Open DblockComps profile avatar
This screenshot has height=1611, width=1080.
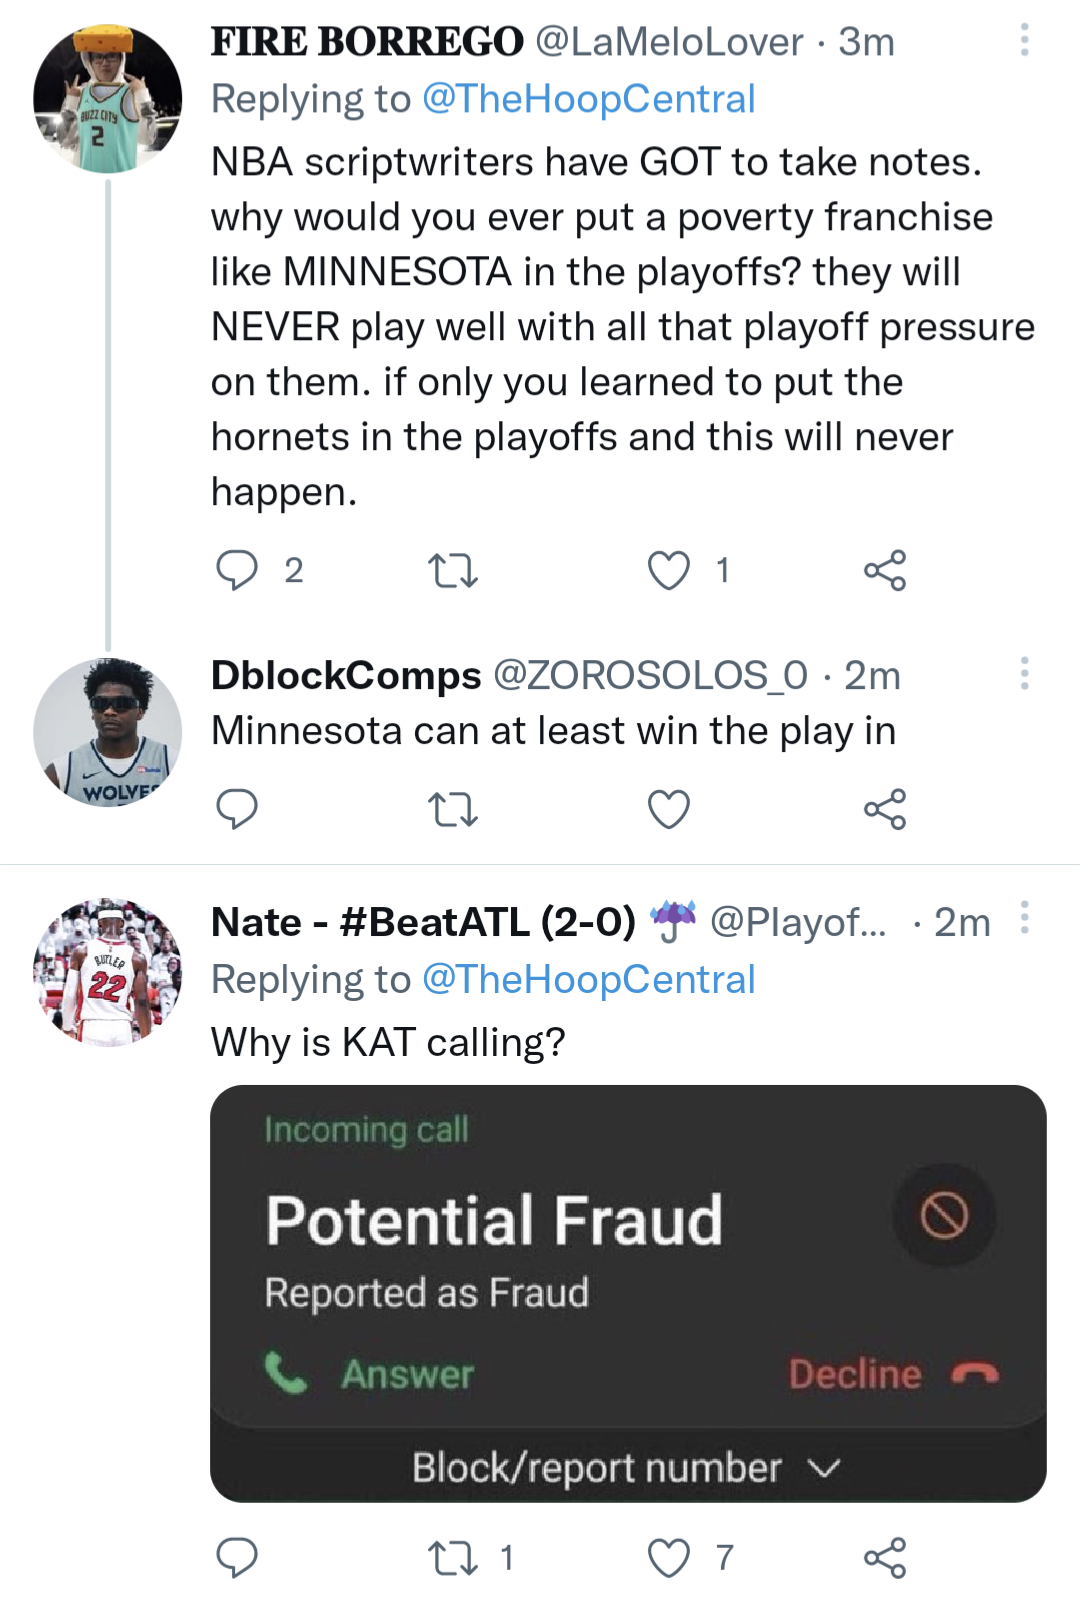[x=108, y=732]
